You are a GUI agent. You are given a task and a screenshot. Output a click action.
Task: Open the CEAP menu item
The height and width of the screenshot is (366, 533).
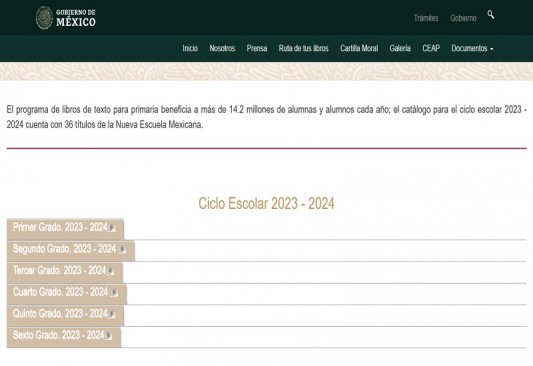[431, 48]
